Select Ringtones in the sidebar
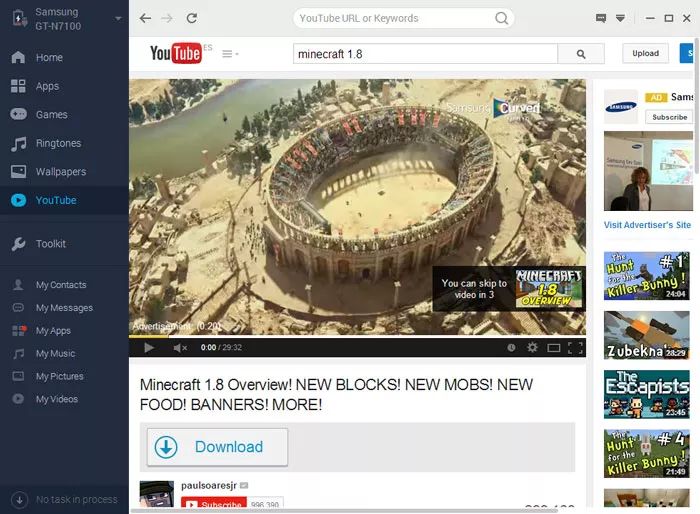 [64, 143]
